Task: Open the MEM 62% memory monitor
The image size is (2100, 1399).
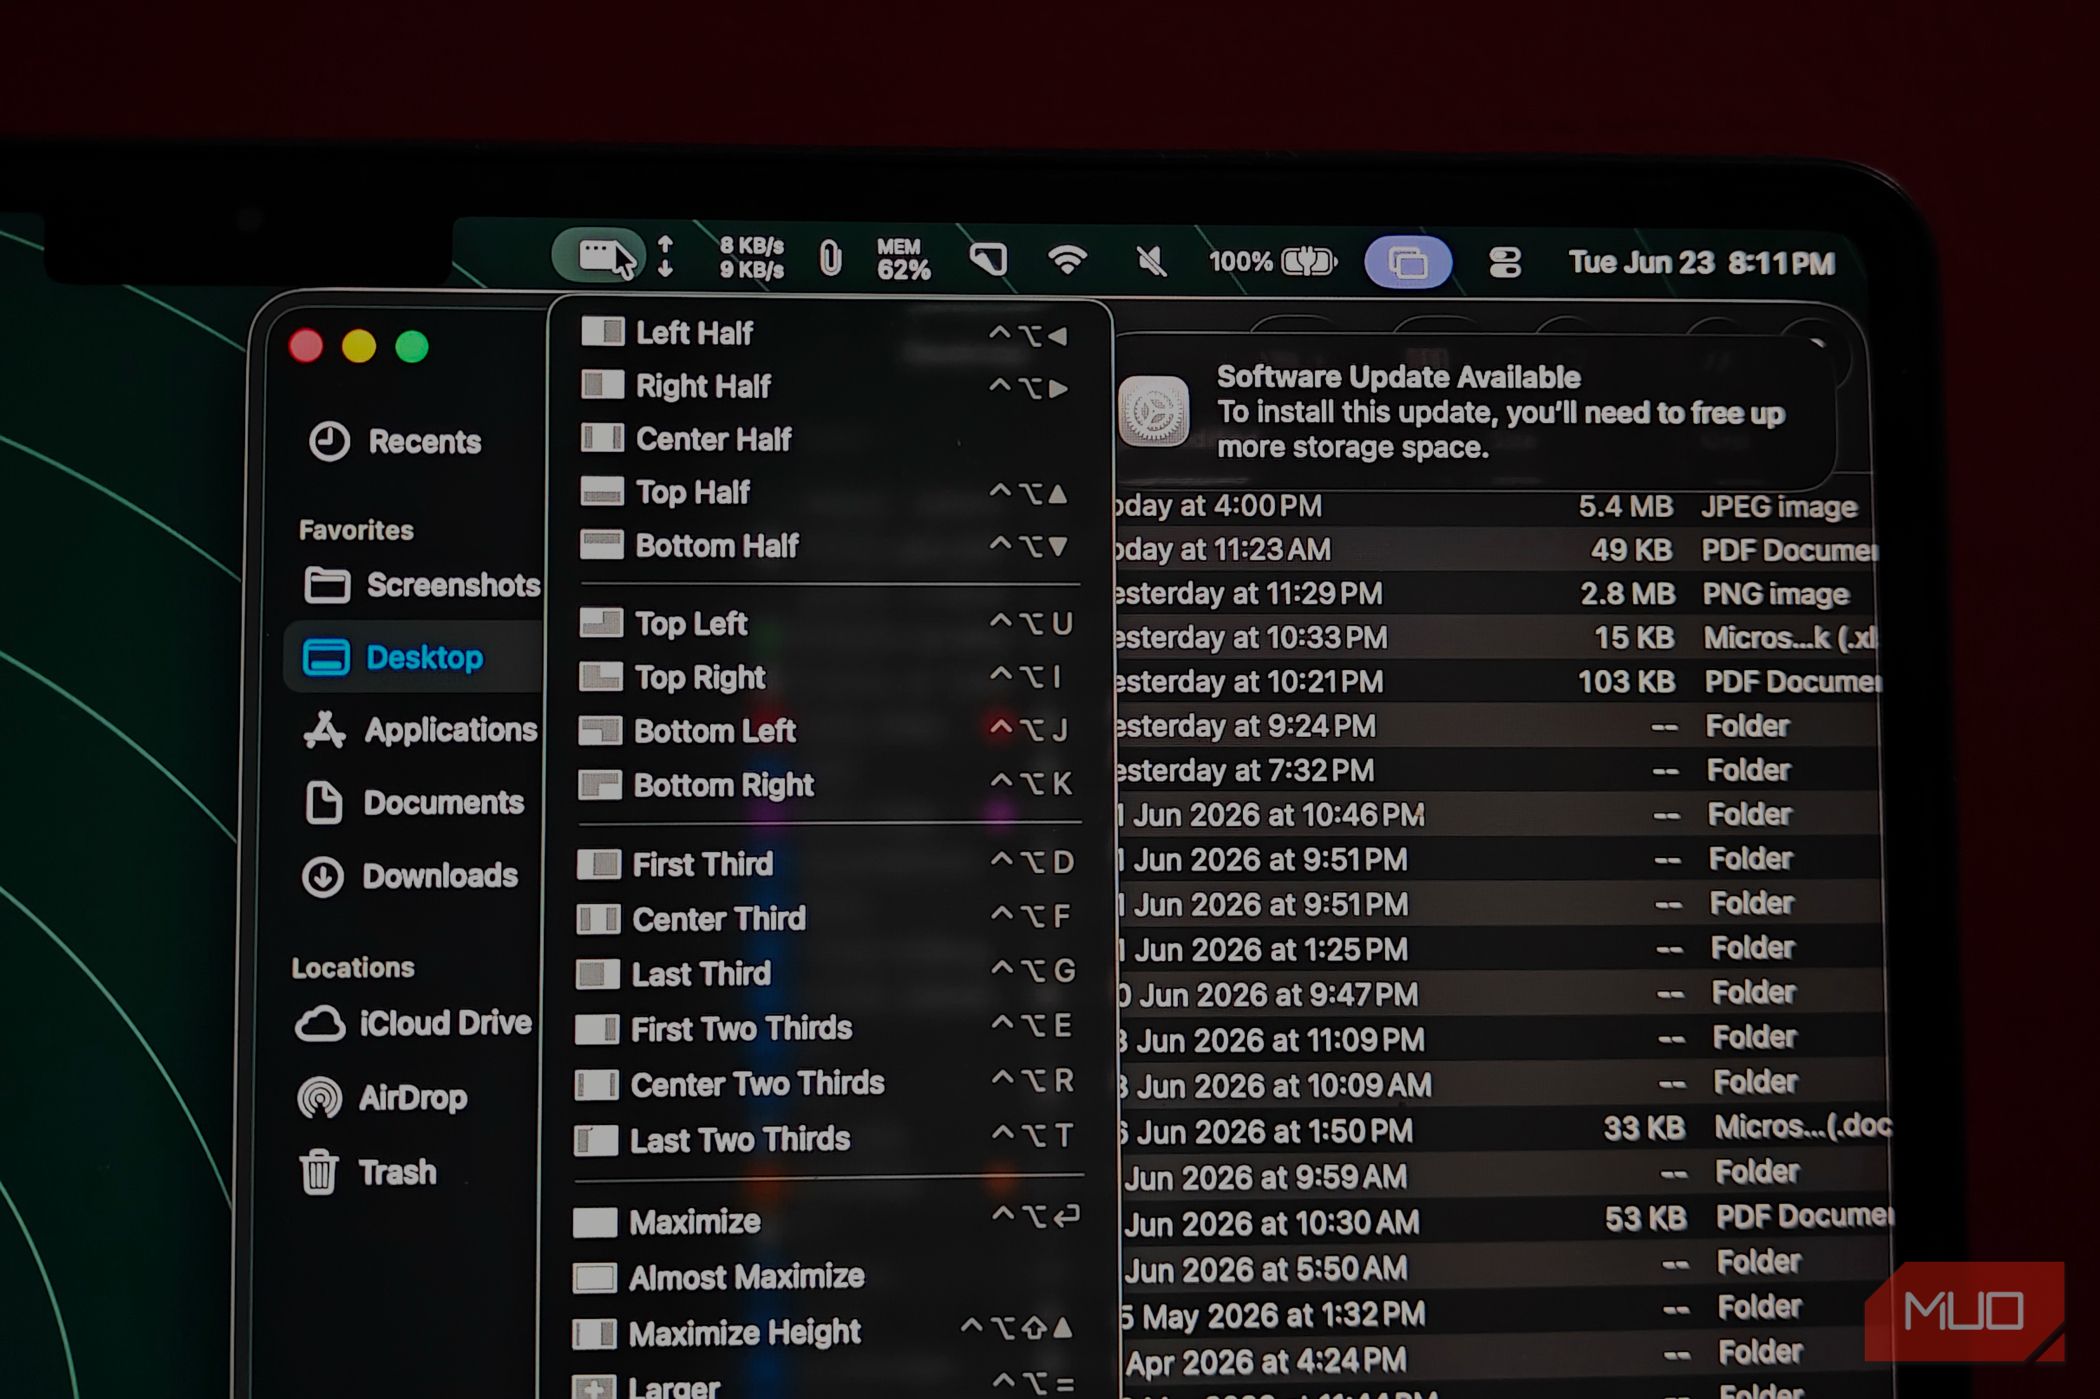Action: (902, 259)
